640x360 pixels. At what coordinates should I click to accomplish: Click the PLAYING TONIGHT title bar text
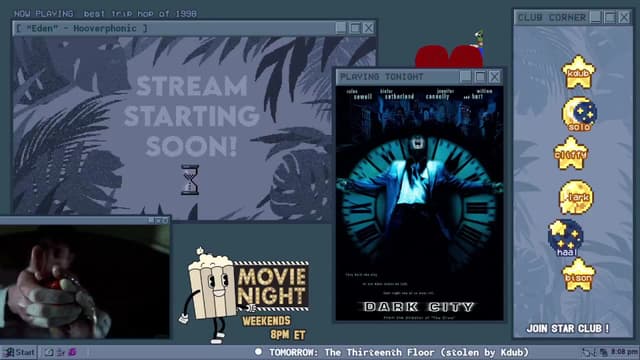pyautogui.click(x=382, y=77)
